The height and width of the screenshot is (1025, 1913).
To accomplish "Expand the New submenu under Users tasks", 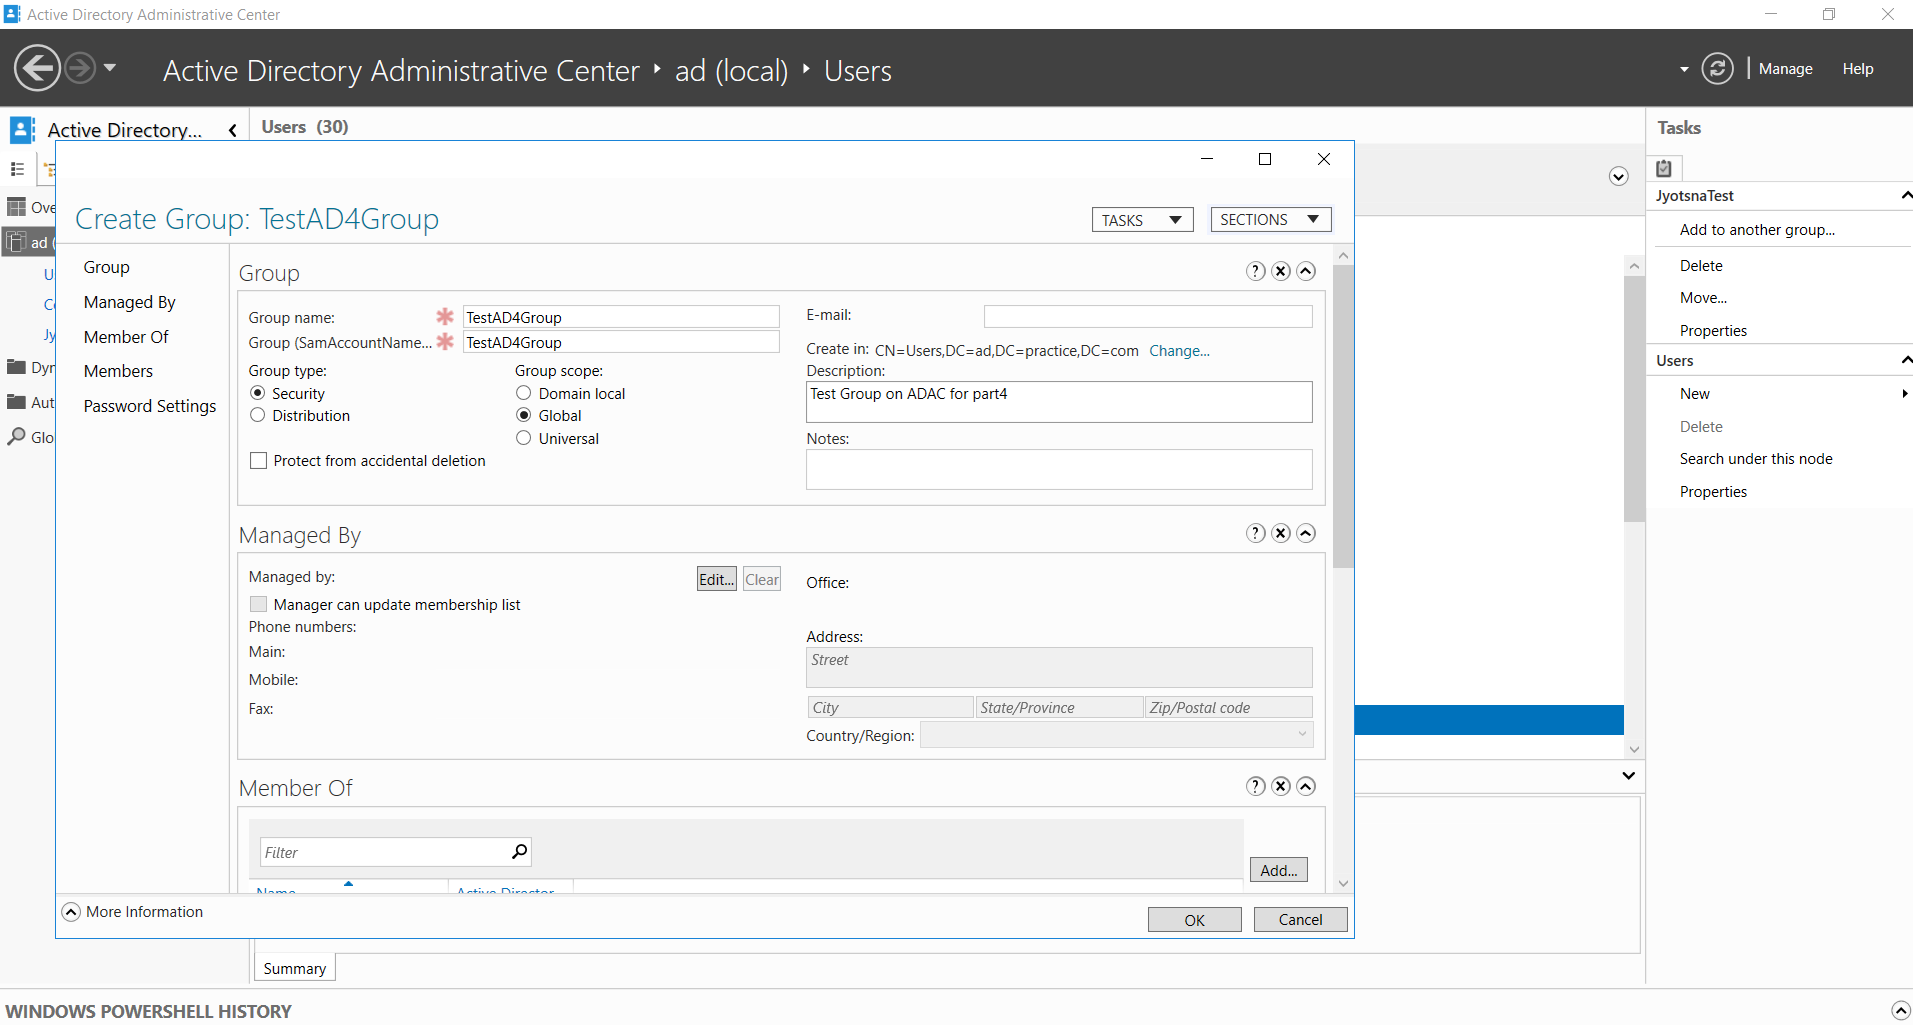I will click(1904, 394).
